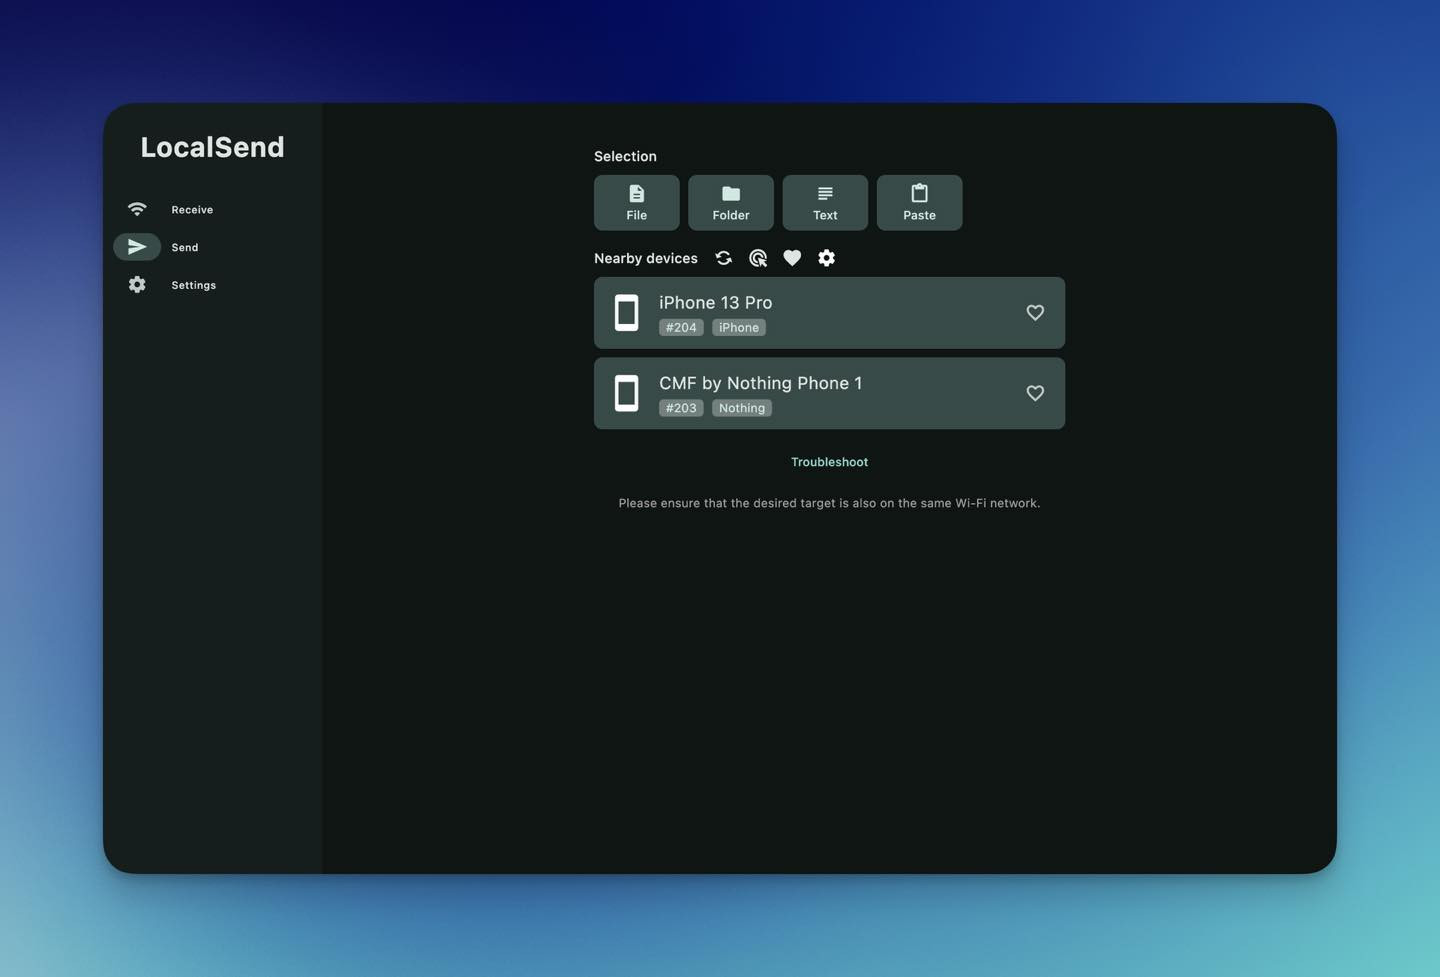Click the Nothing brand tag

pos(742,408)
